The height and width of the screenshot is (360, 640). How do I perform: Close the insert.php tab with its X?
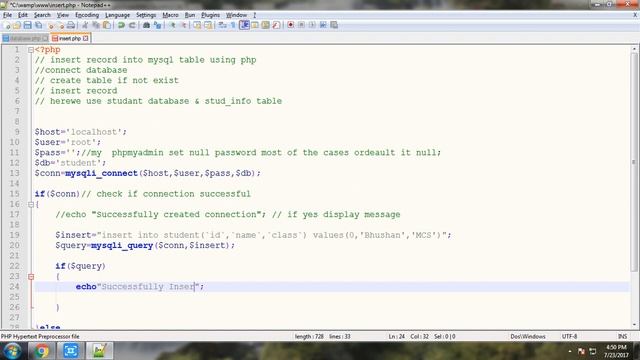pos(85,38)
